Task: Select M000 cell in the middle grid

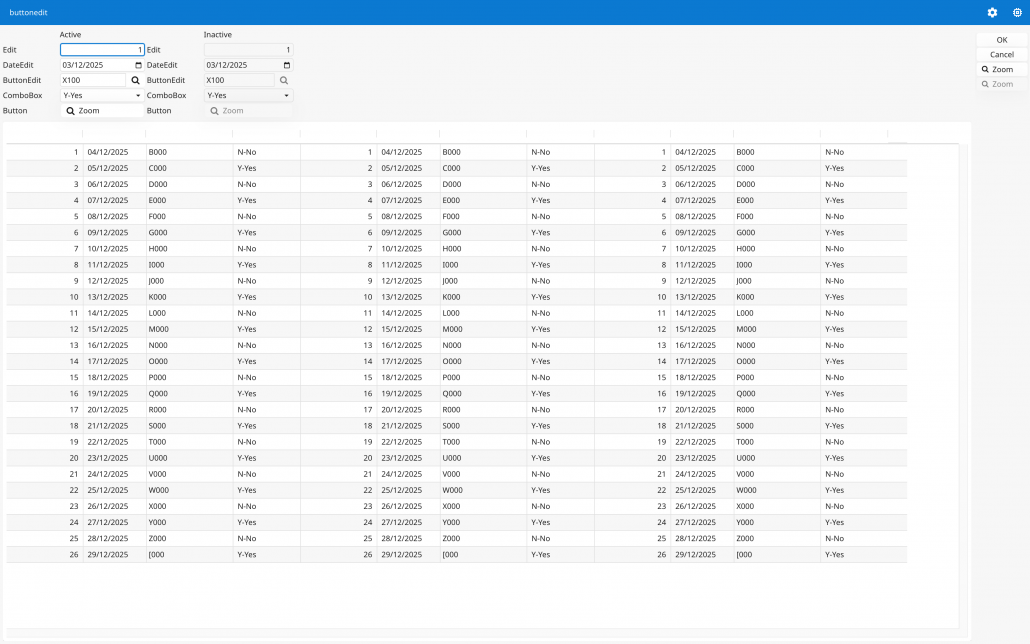Action: pos(452,329)
